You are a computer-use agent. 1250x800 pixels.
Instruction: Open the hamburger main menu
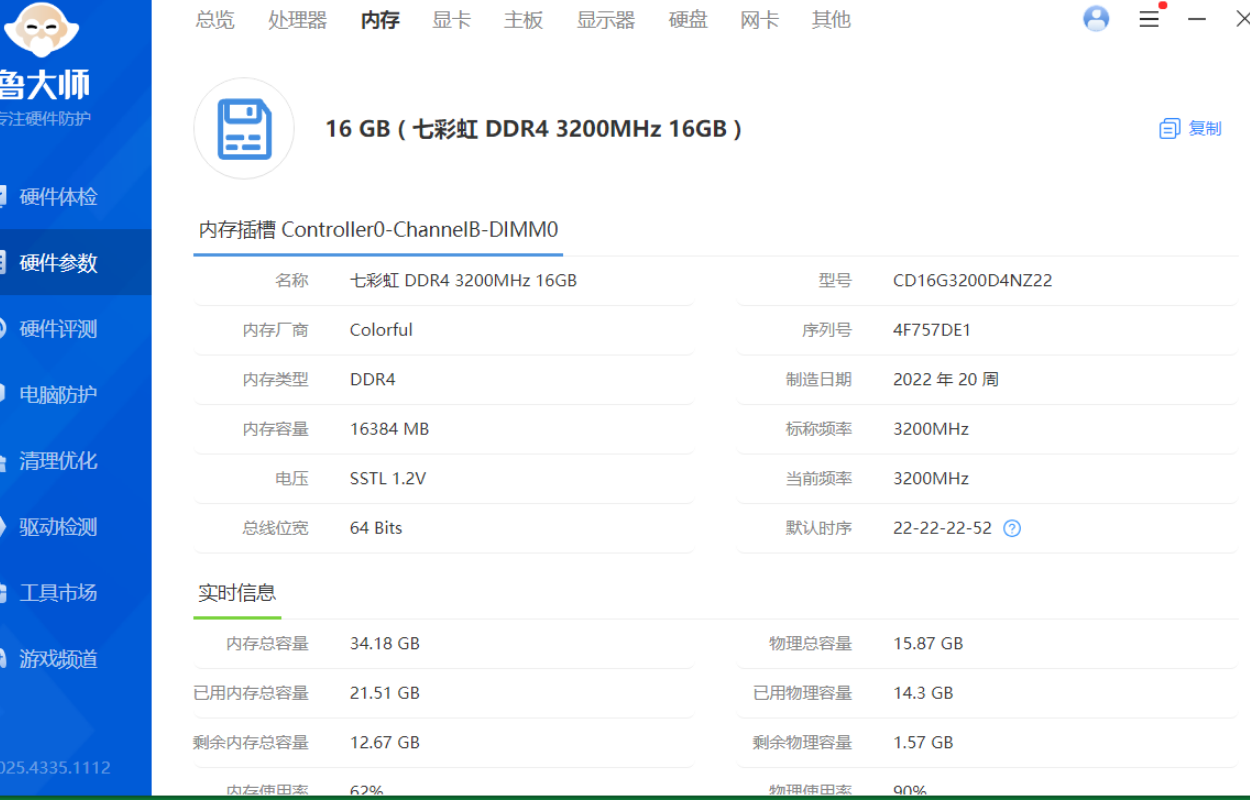pyautogui.click(x=1149, y=19)
